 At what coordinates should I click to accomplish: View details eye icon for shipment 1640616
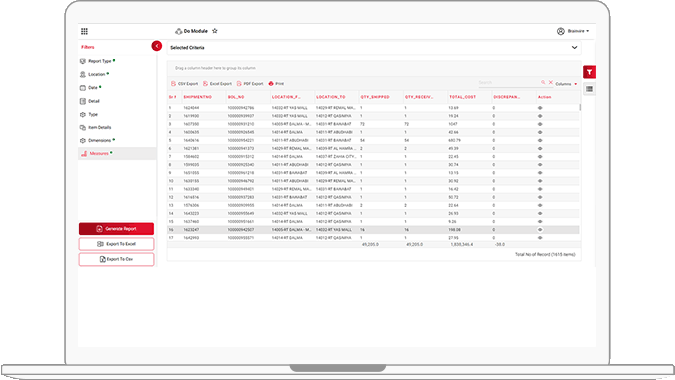[540, 141]
